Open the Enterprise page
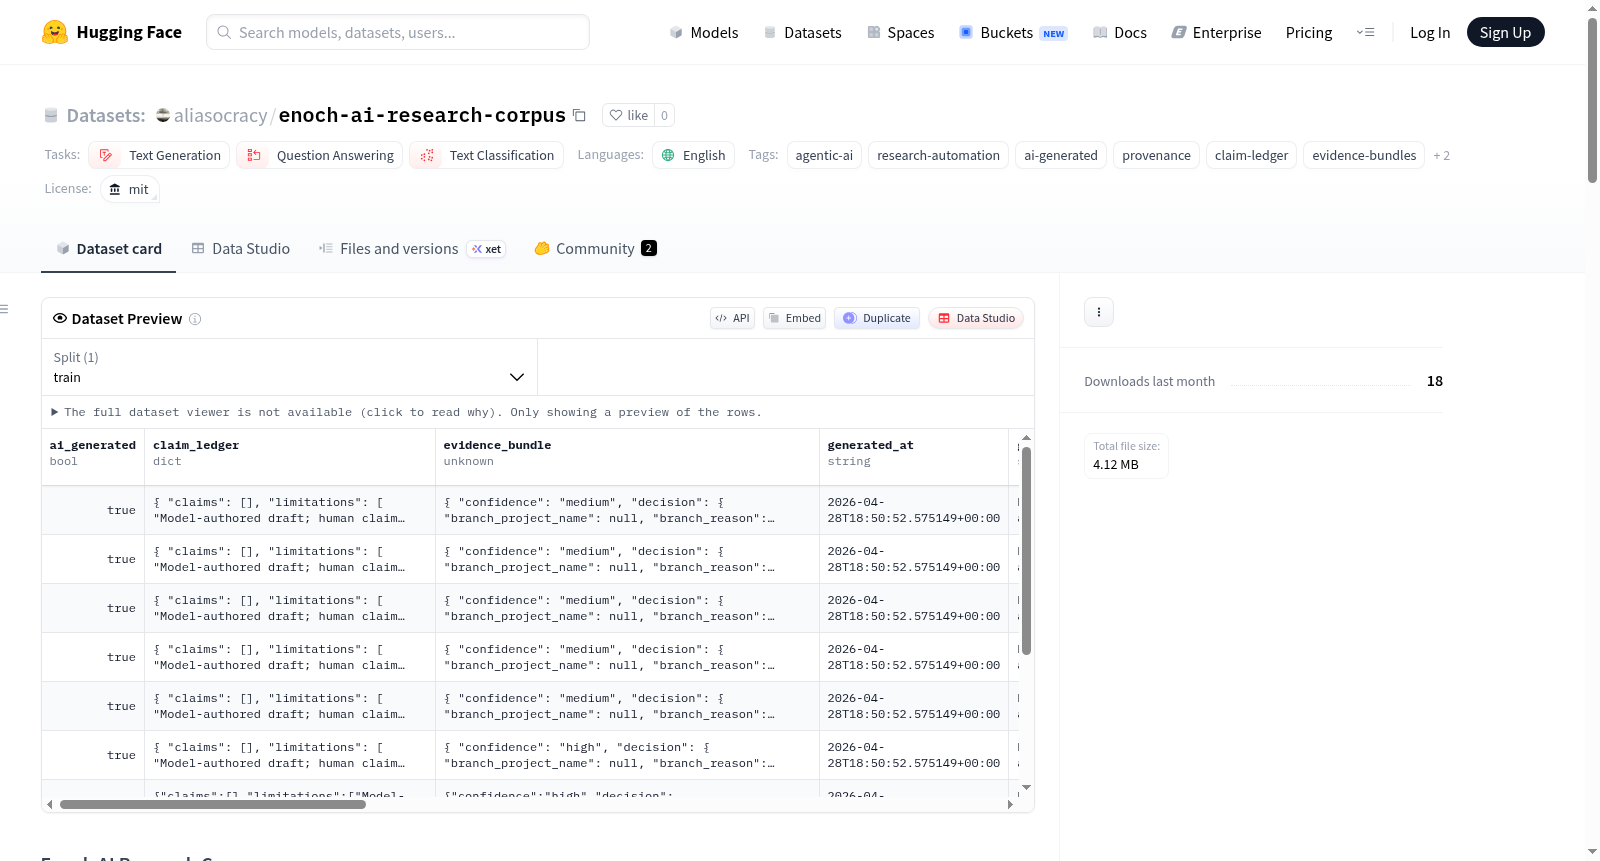The width and height of the screenshot is (1600, 861). coord(1216,32)
